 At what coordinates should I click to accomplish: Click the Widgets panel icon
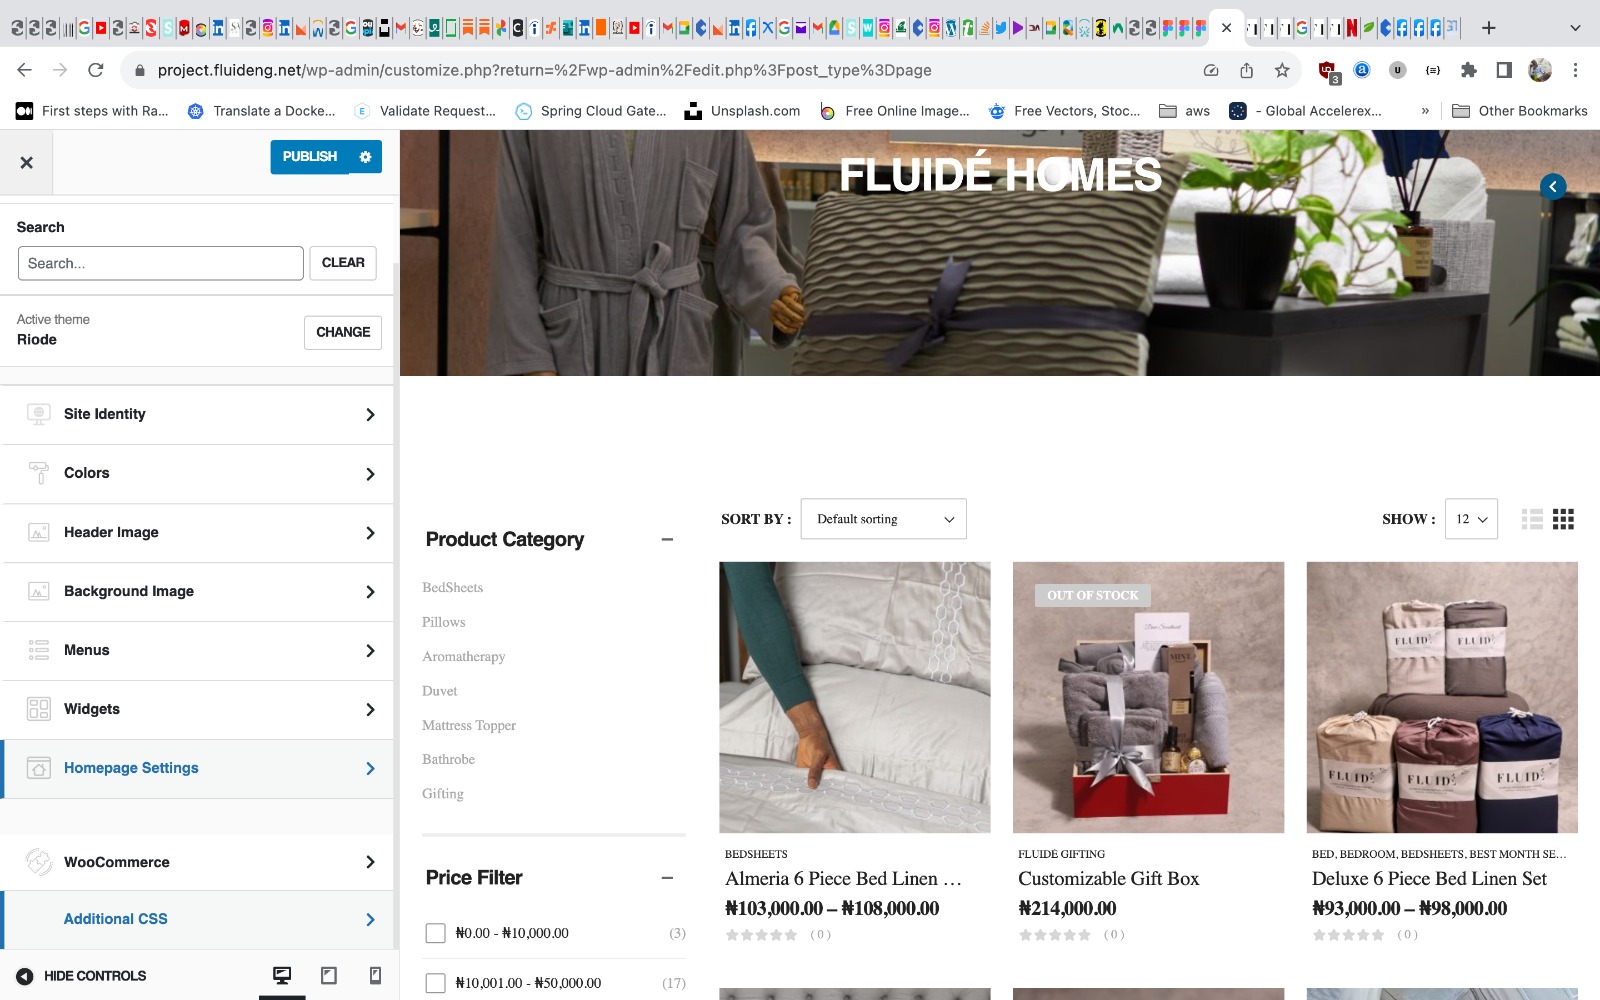click(x=39, y=709)
